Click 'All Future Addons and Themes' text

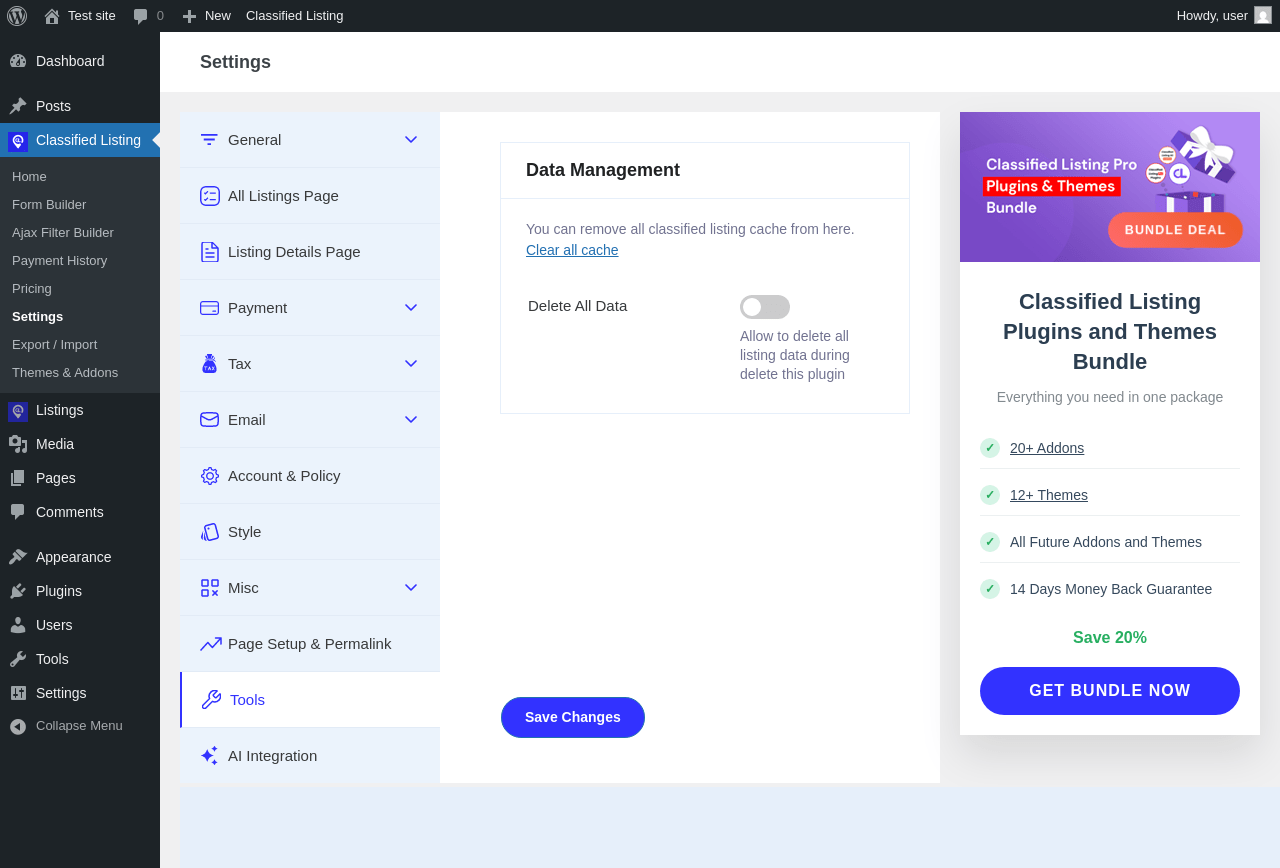(1106, 542)
